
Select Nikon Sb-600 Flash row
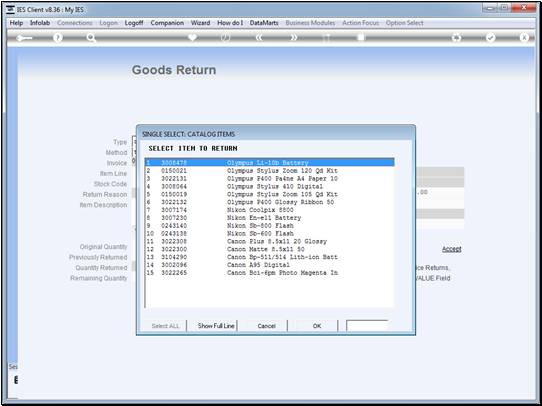(270, 234)
